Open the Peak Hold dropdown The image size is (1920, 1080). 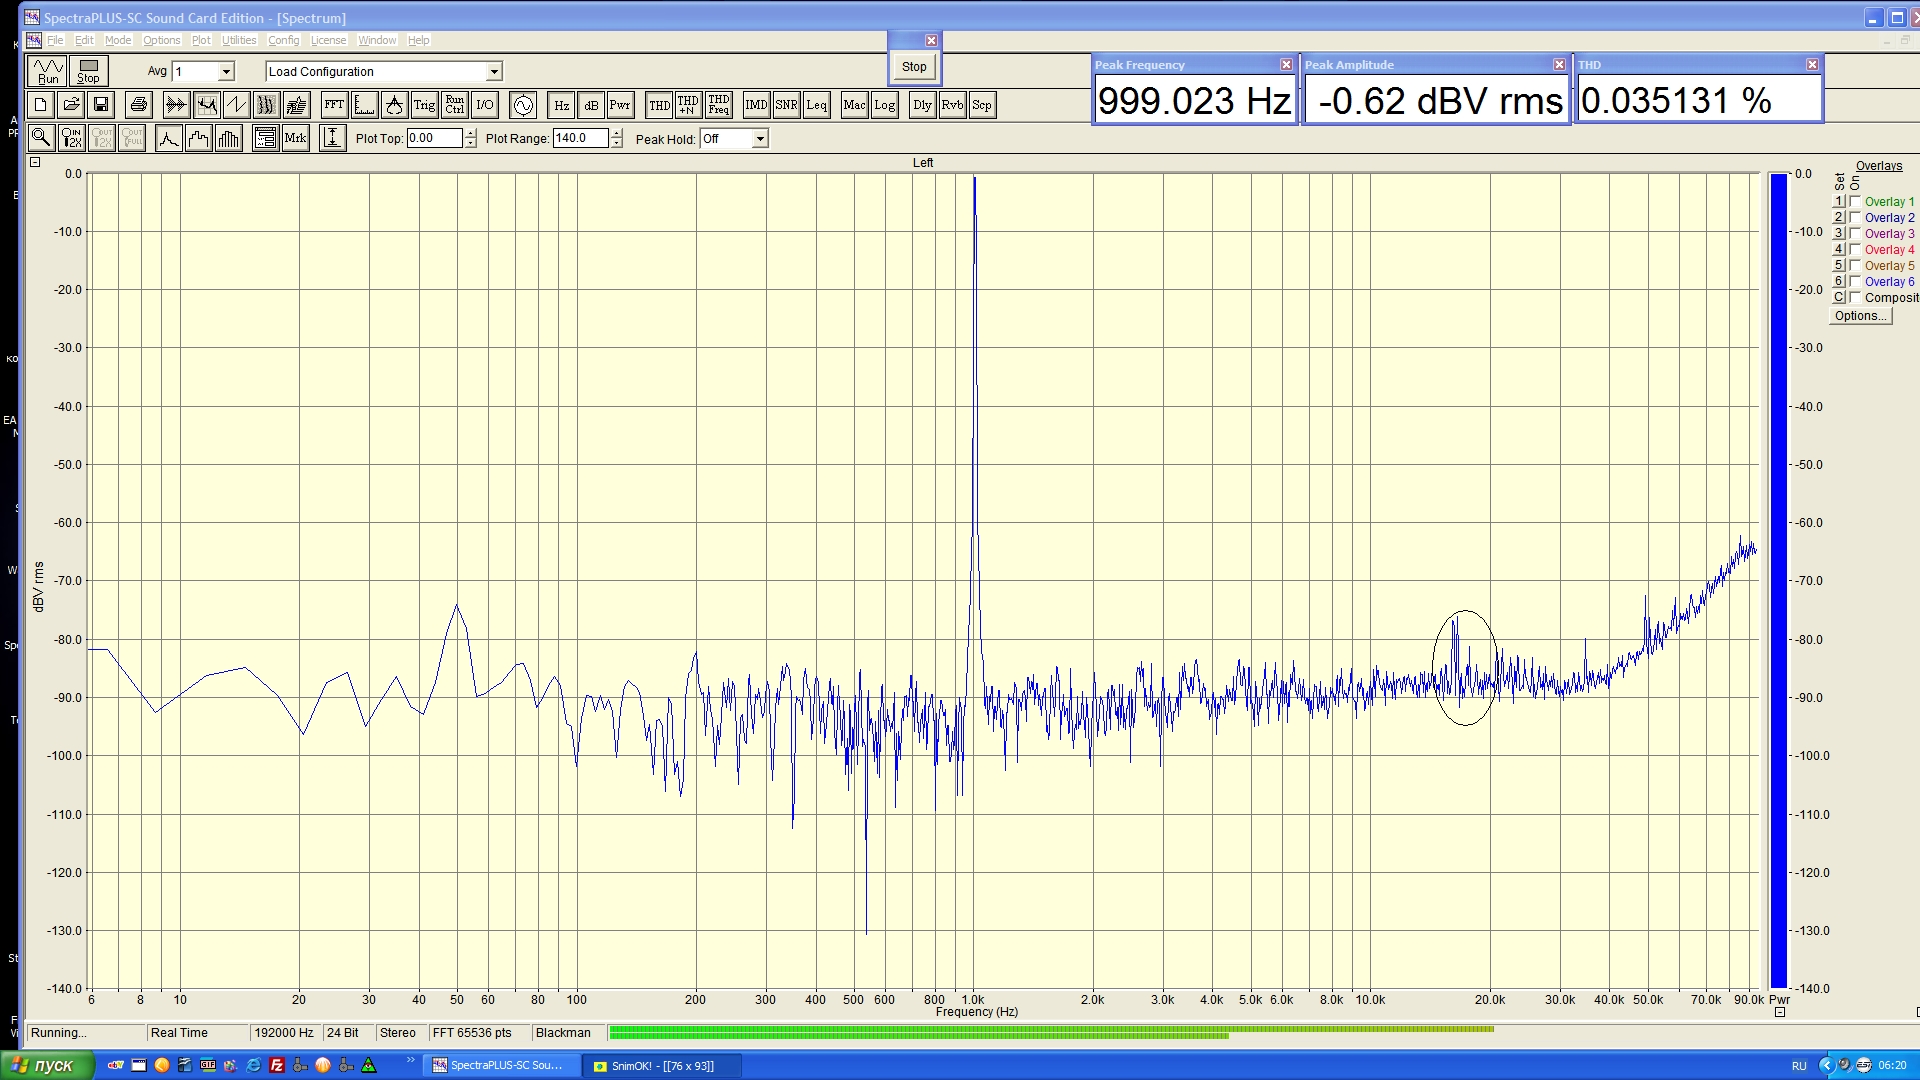point(760,139)
